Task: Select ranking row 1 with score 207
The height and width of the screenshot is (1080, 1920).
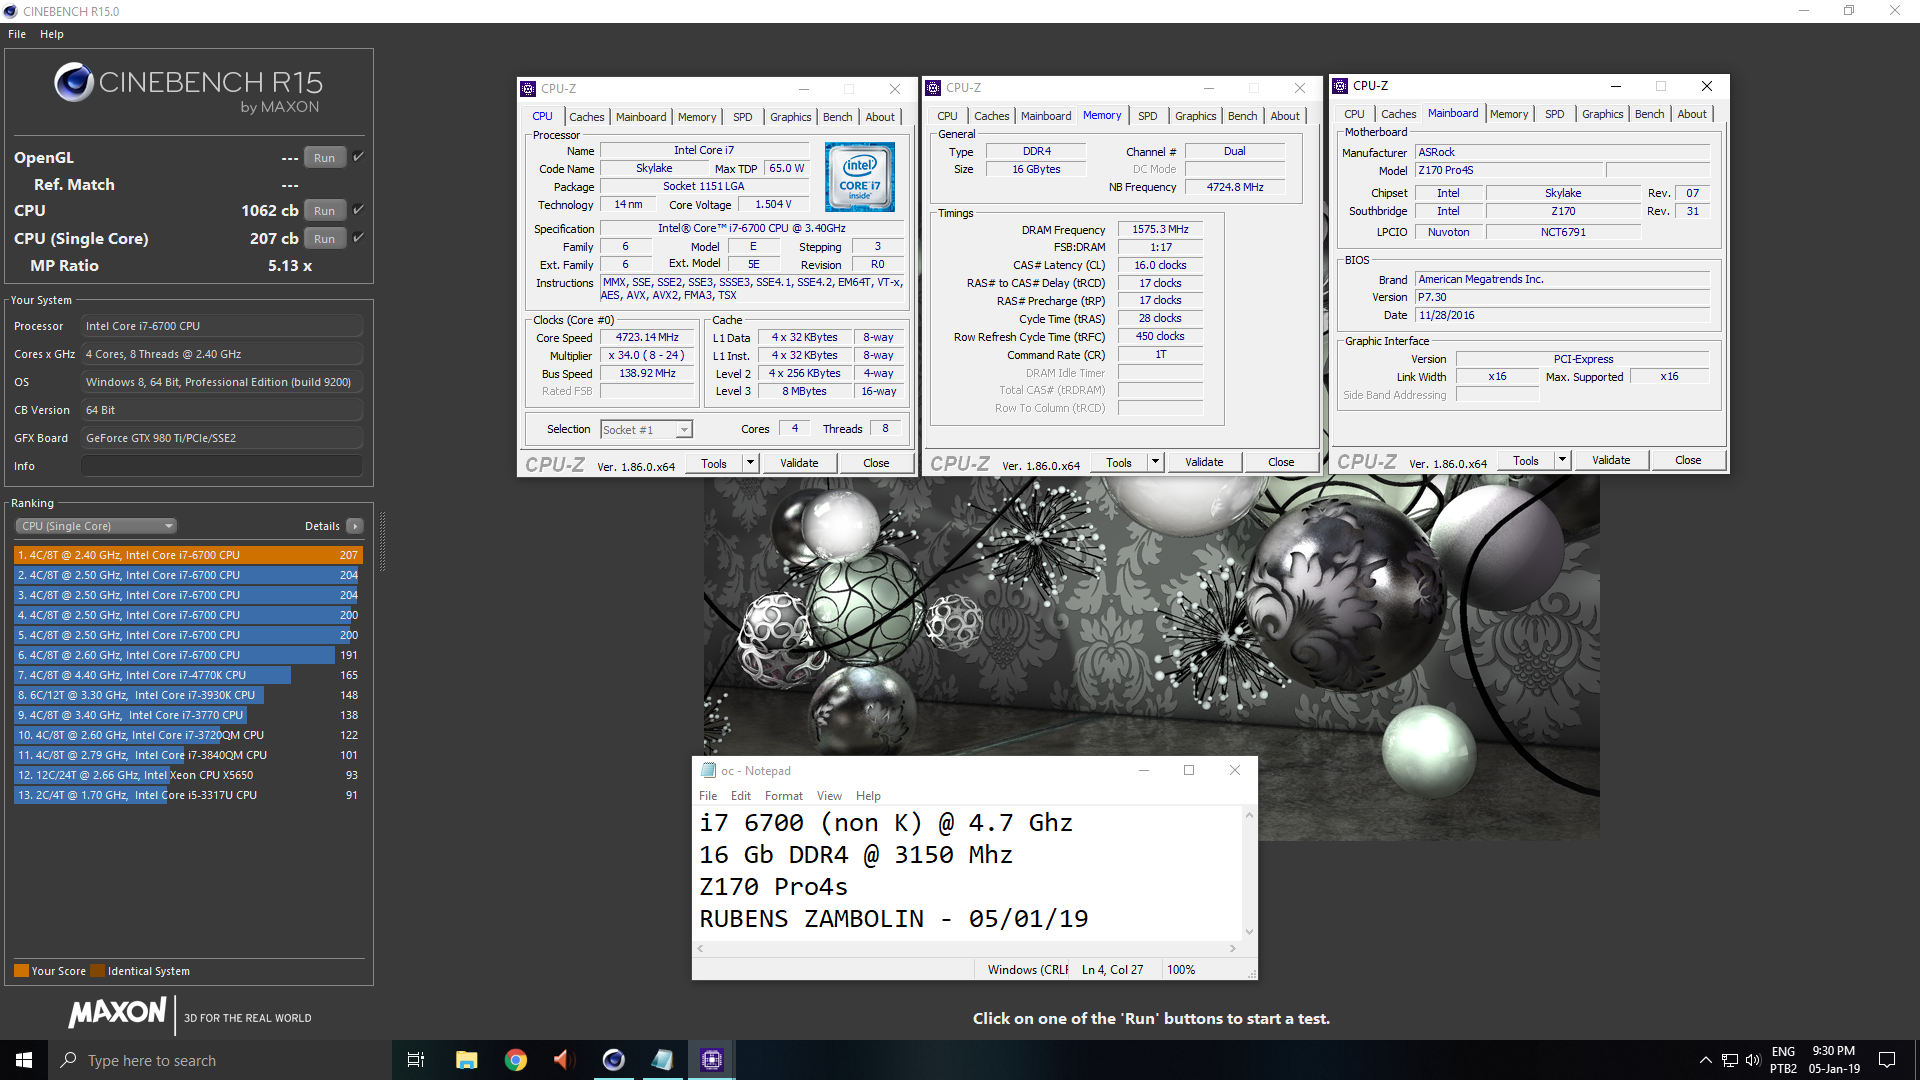Action: click(188, 555)
